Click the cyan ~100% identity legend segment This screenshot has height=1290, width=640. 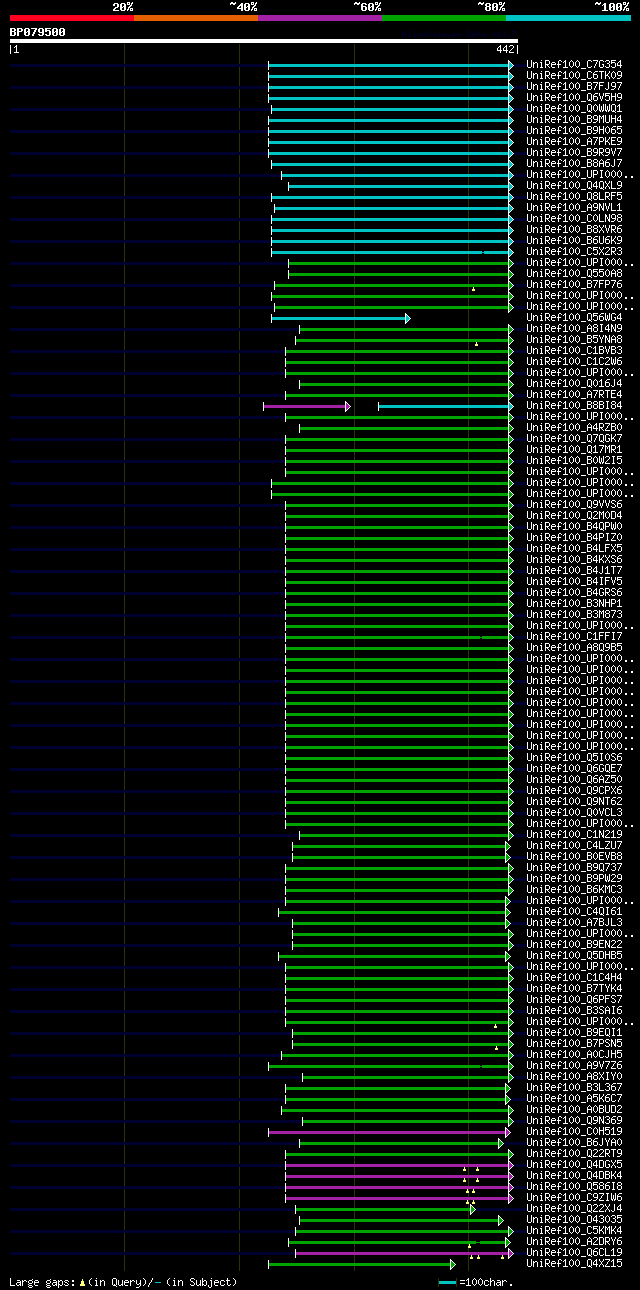point(568,18)
